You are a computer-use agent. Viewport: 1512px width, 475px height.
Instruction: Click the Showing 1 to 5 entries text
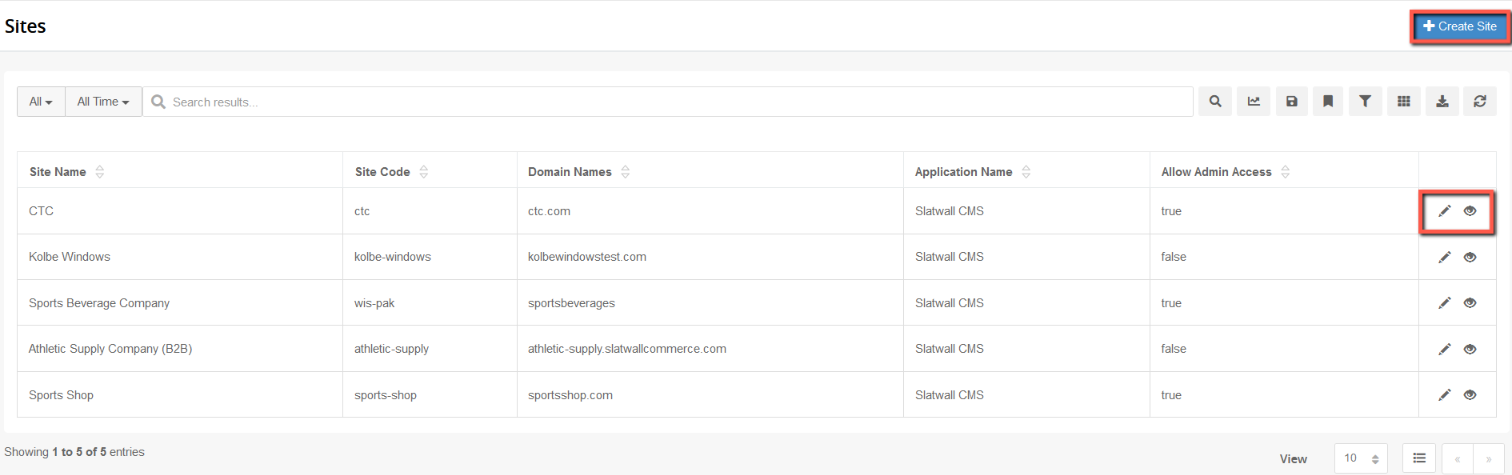click(x=74, y=452)
